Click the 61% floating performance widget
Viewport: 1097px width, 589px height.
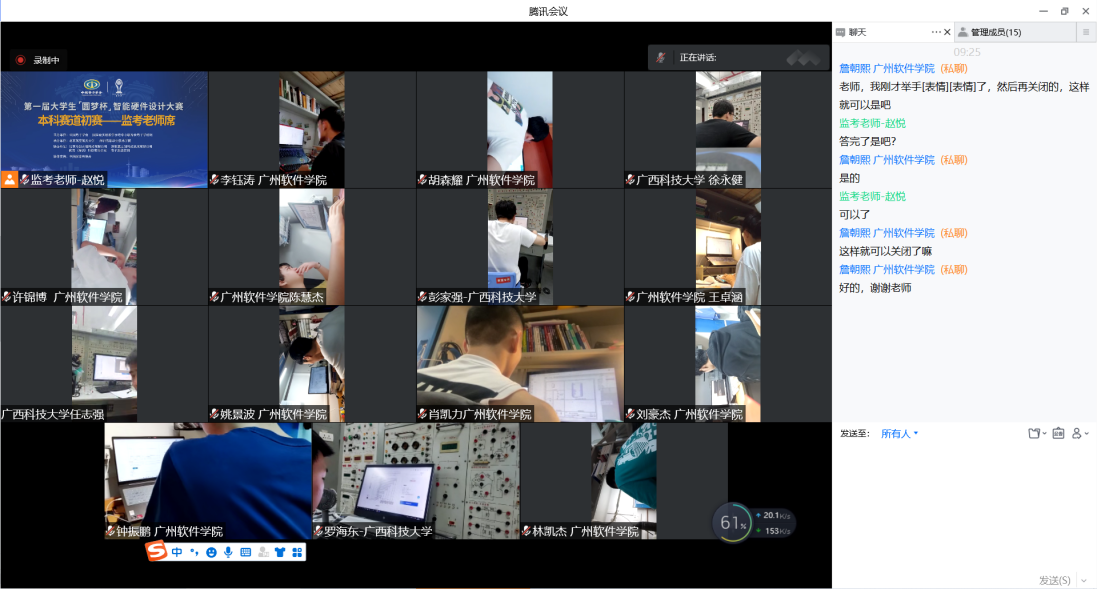pyautogui.click(x=754, y=523)
